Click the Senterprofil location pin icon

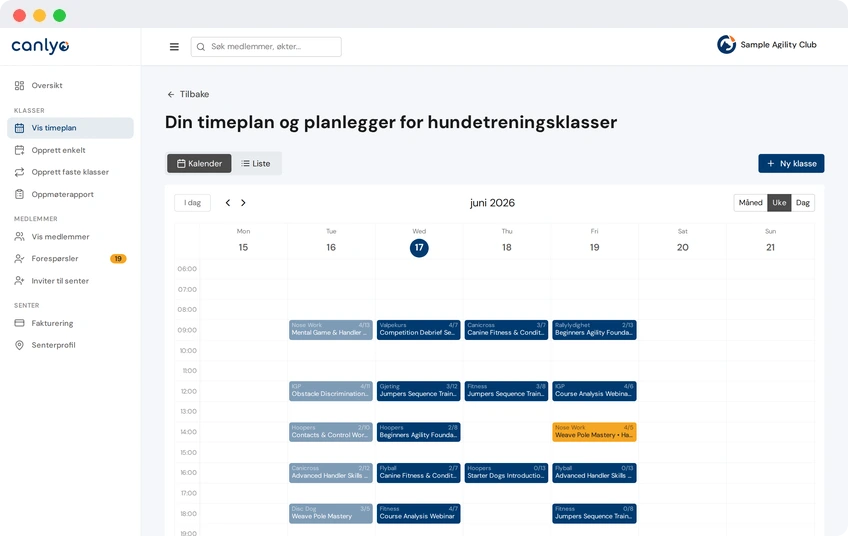point(19,345)
